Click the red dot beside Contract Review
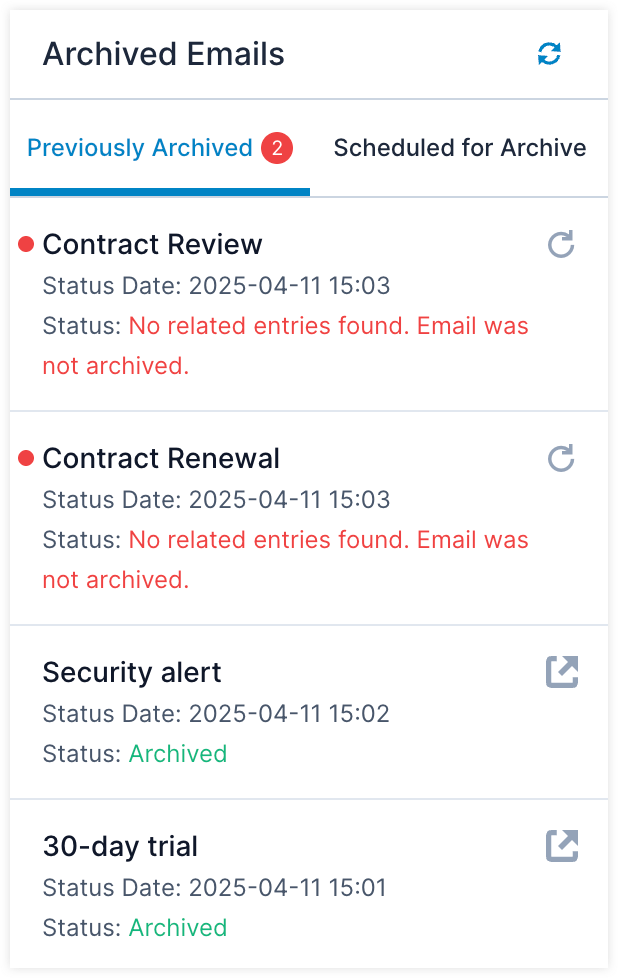This screenshot has height=978, width=618. pos(27,244)
